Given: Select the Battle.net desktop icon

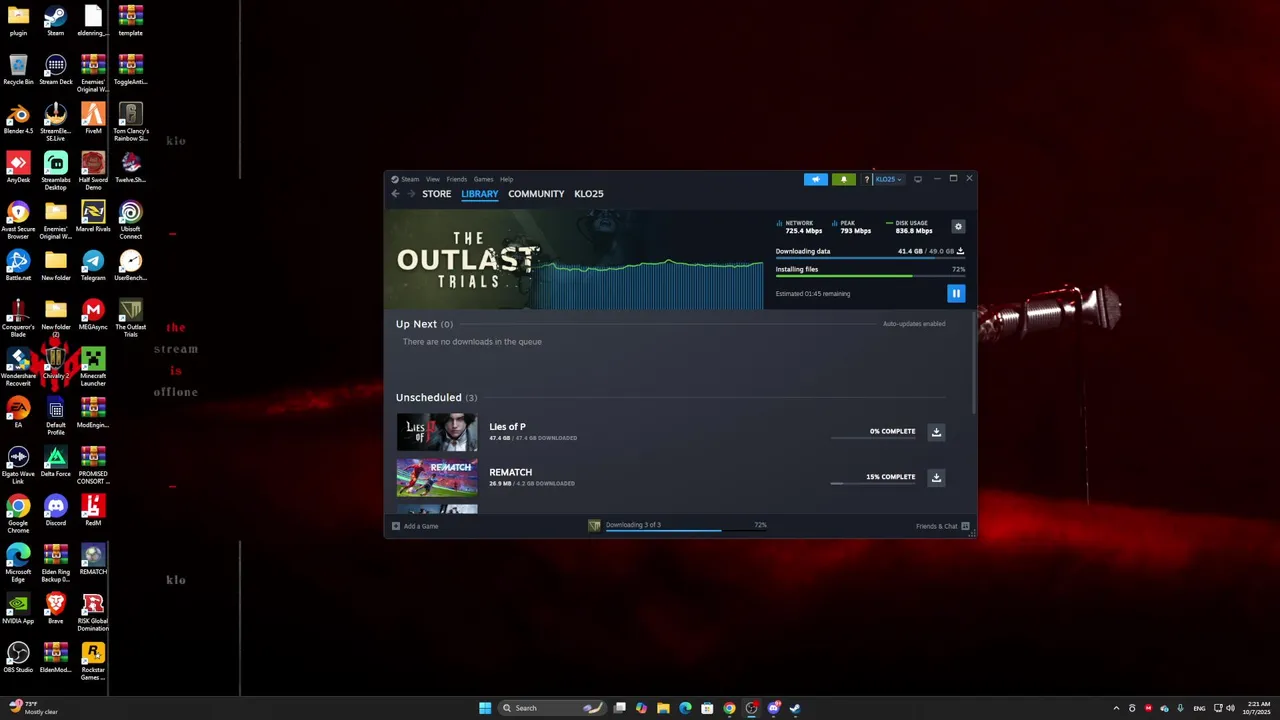Looking at the screenshot, I should 18,266.
